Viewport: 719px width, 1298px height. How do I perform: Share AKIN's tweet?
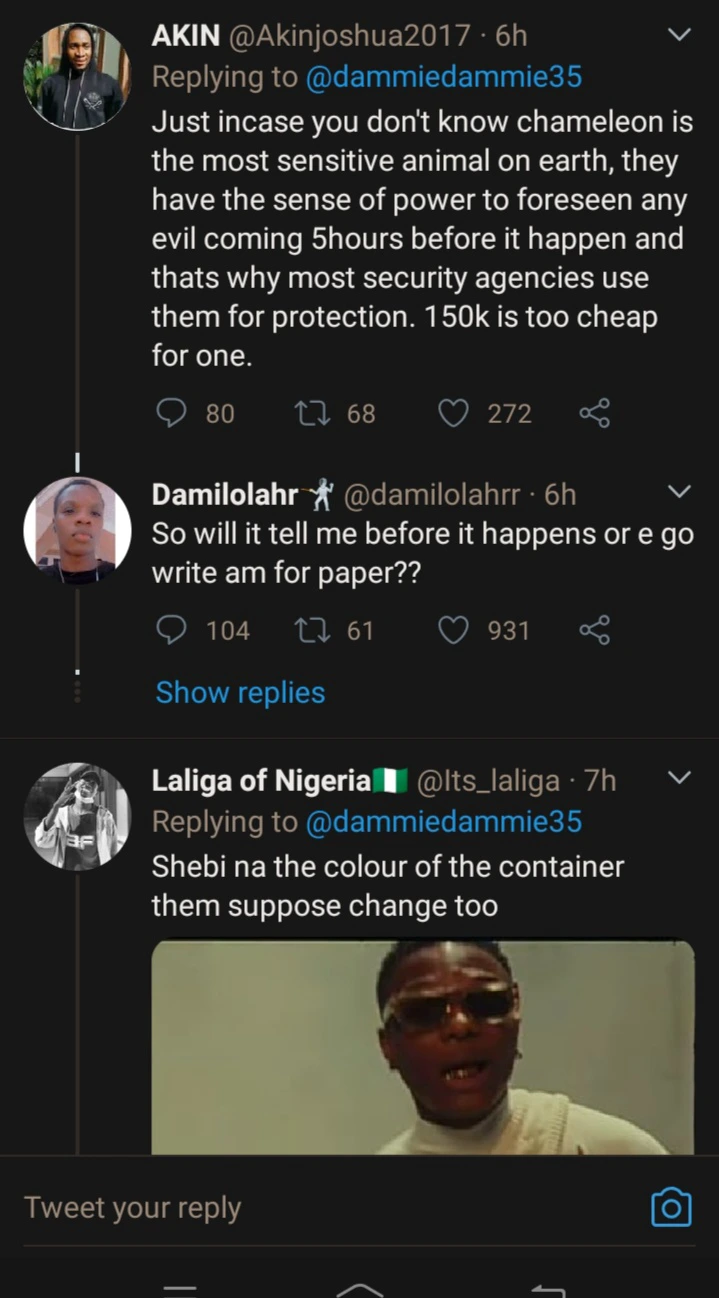594,413
